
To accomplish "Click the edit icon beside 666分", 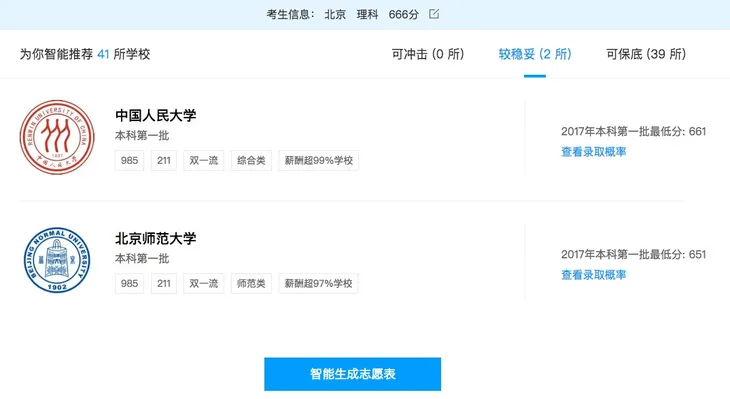I will coord(434,14).
